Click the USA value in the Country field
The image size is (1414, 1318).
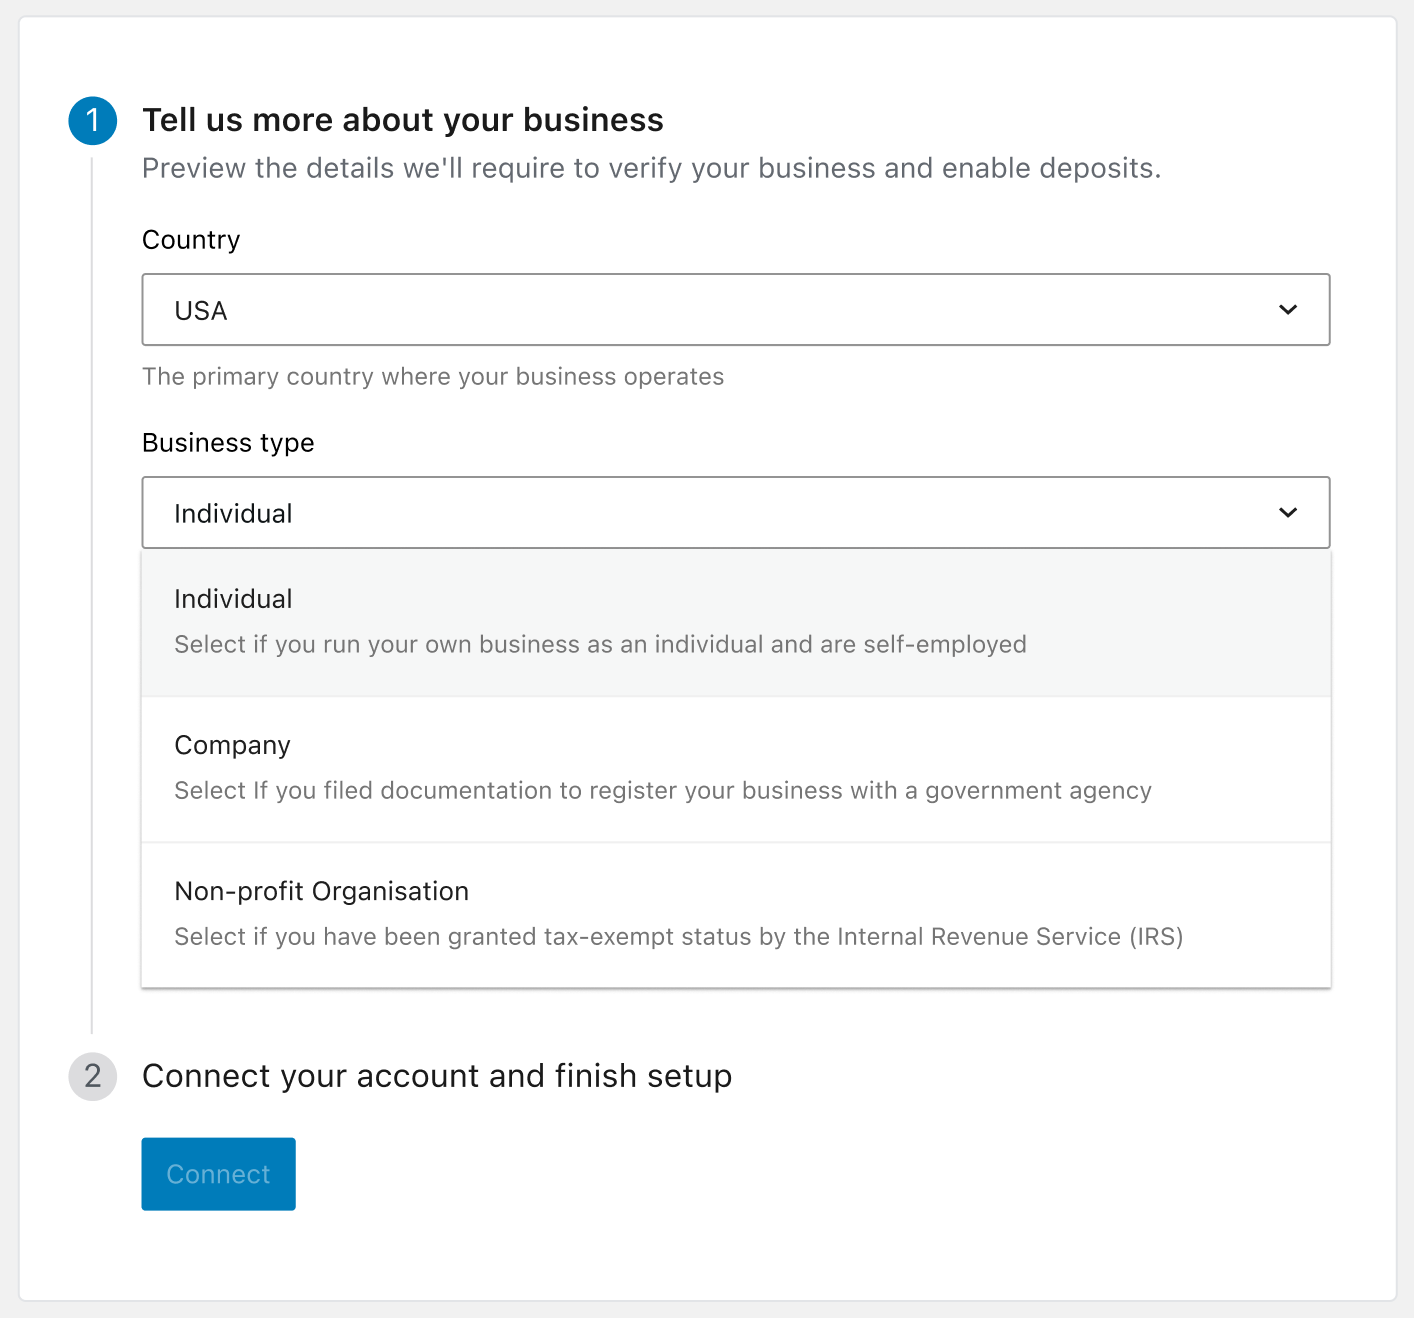pos(200,310)
